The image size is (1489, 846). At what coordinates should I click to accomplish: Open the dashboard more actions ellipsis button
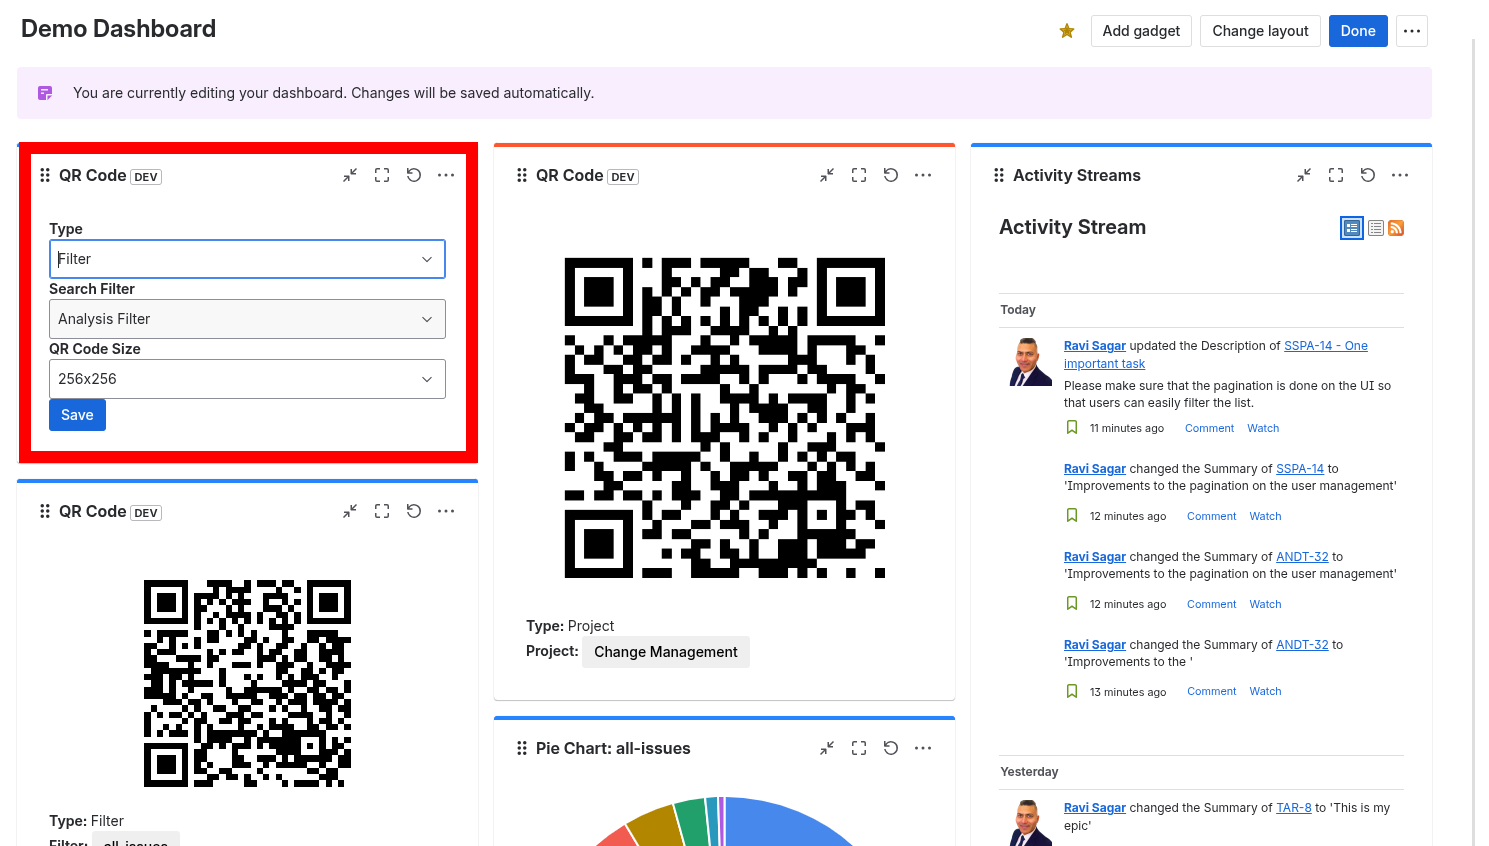pos(1411,31)
